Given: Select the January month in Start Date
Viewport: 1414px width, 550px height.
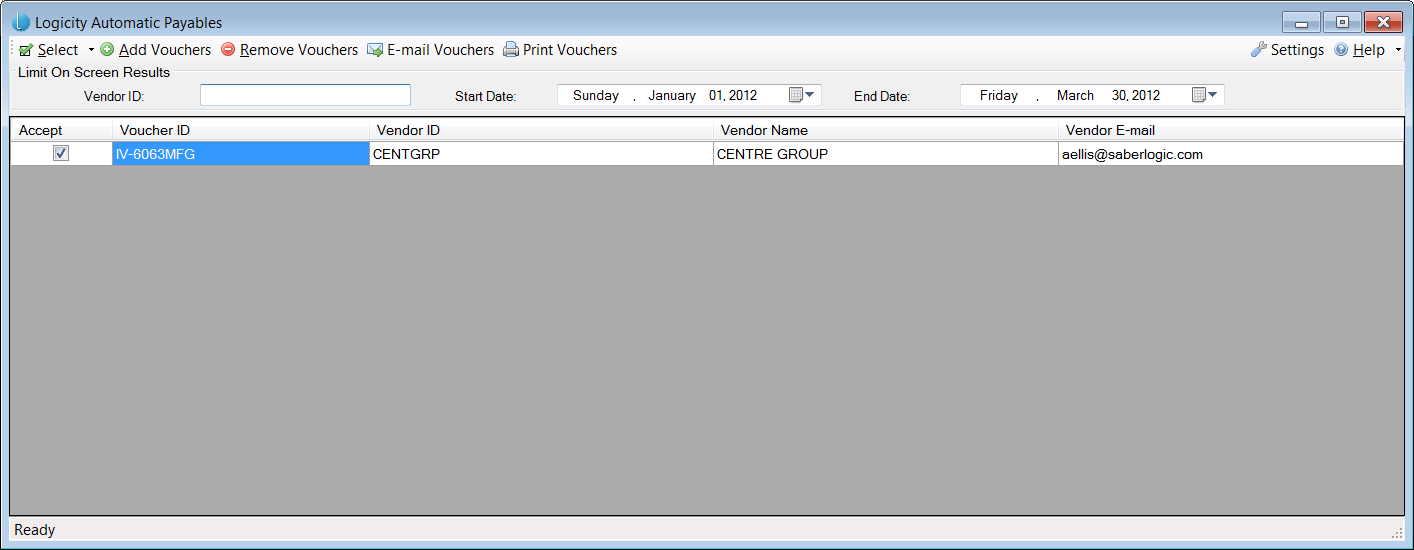Looking at the screenshot, I should 671,95.
